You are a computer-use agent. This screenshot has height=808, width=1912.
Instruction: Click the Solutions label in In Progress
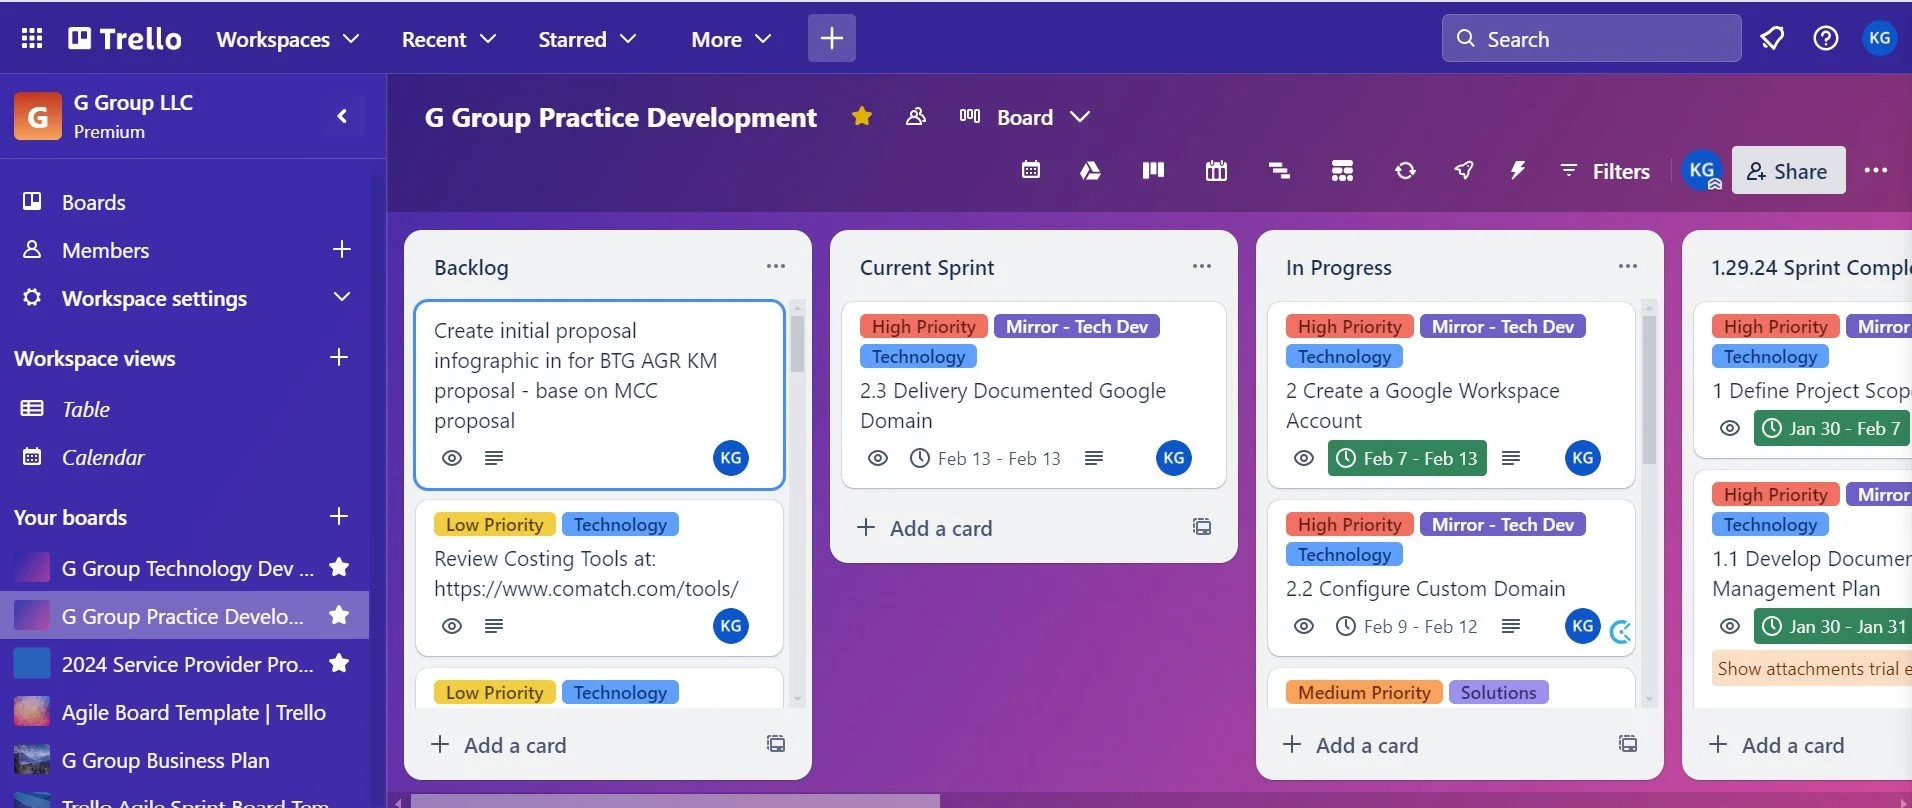click(x=1498, y=692)
